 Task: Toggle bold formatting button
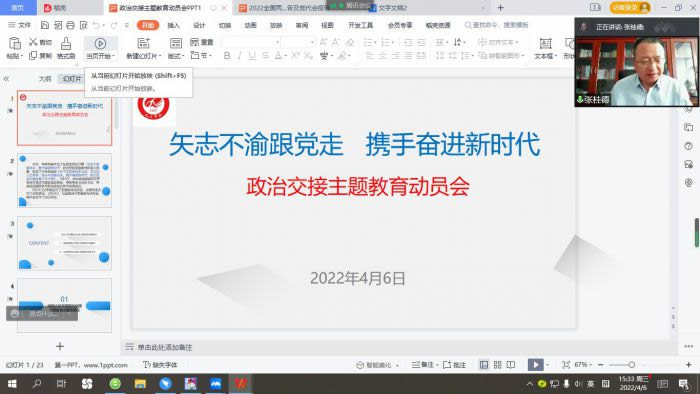pyautogui.click(x=227, y=56)
